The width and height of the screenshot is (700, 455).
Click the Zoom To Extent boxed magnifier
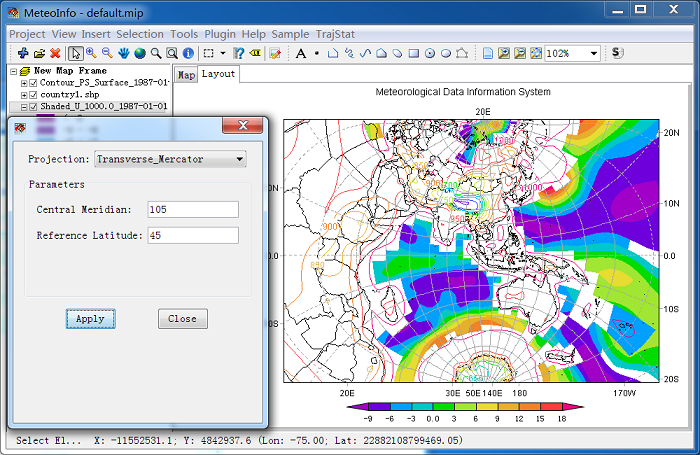tap(172, 54)
